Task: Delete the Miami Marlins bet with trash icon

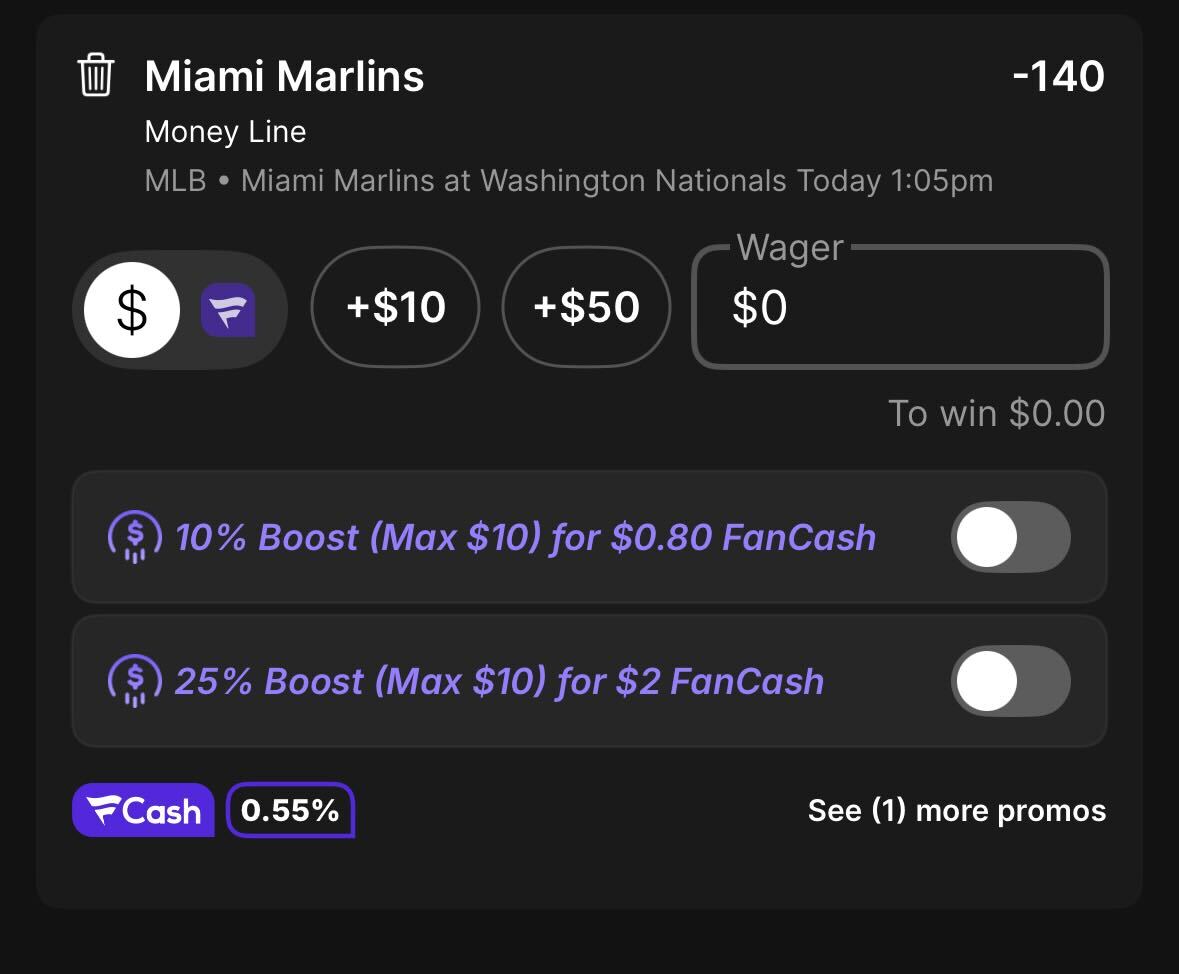Action: click(x=95, y=75)
